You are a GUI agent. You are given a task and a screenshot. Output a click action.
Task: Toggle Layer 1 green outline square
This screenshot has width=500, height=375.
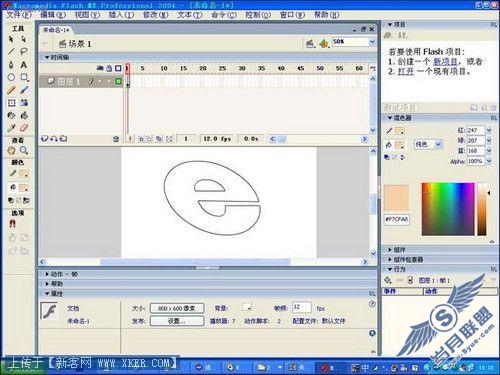click(x=118, y=81)
